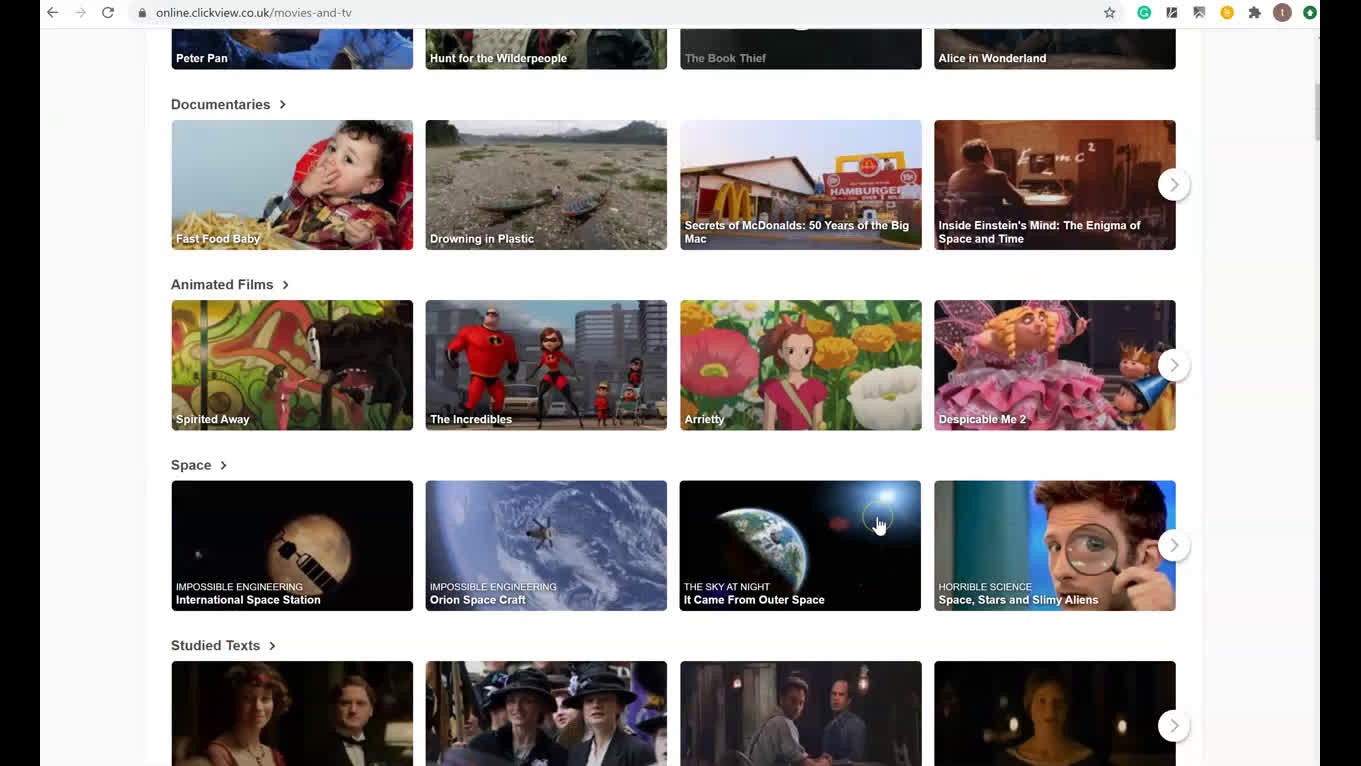Open the Space category heading
The image size is (1361, 766).
199,465
